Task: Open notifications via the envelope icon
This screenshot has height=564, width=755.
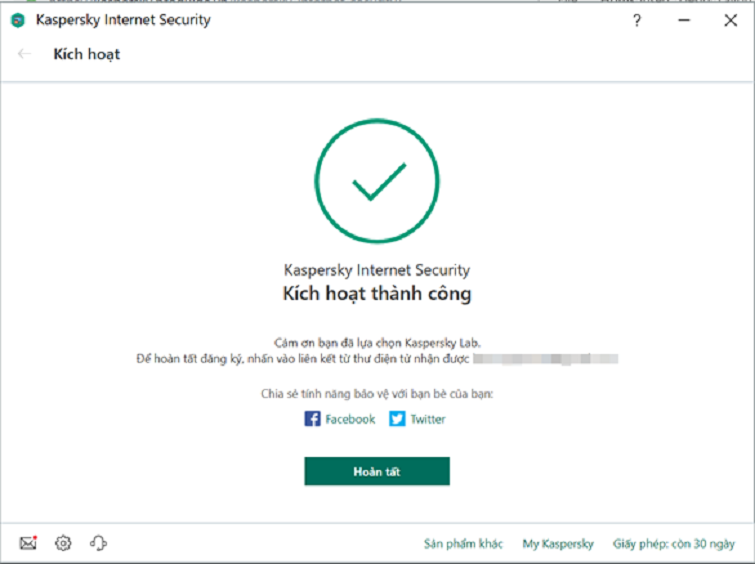Action: [x=28, y=543]
